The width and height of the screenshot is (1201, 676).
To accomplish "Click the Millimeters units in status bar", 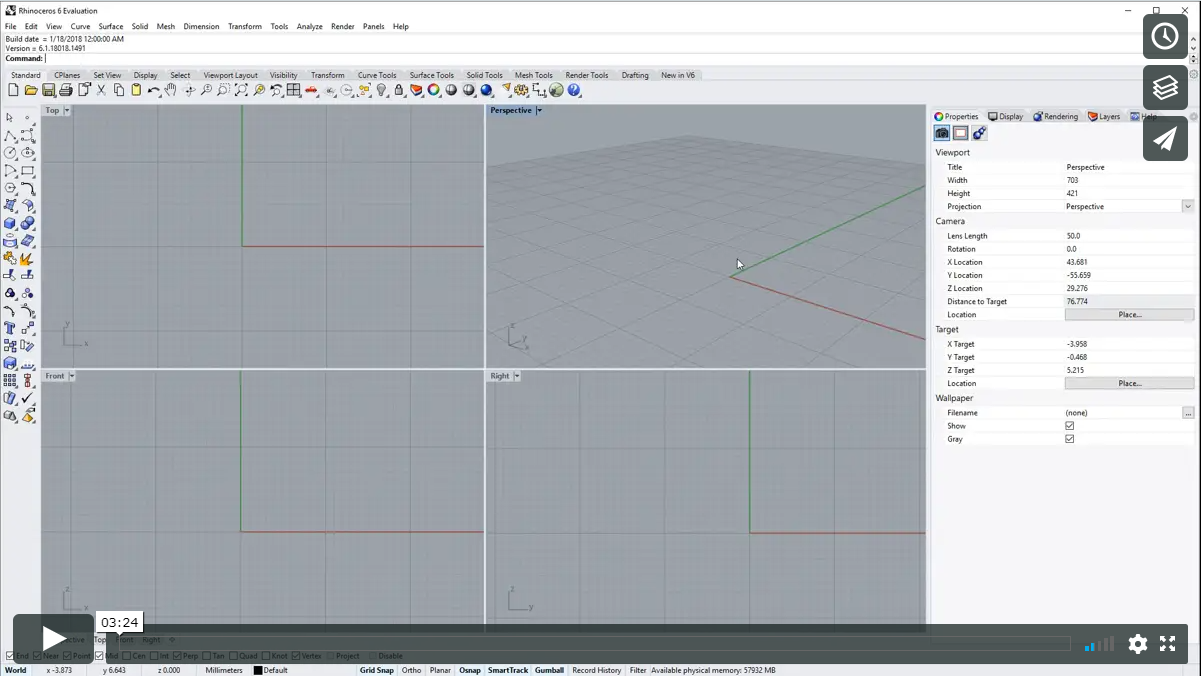I will (x=224, y=670).
